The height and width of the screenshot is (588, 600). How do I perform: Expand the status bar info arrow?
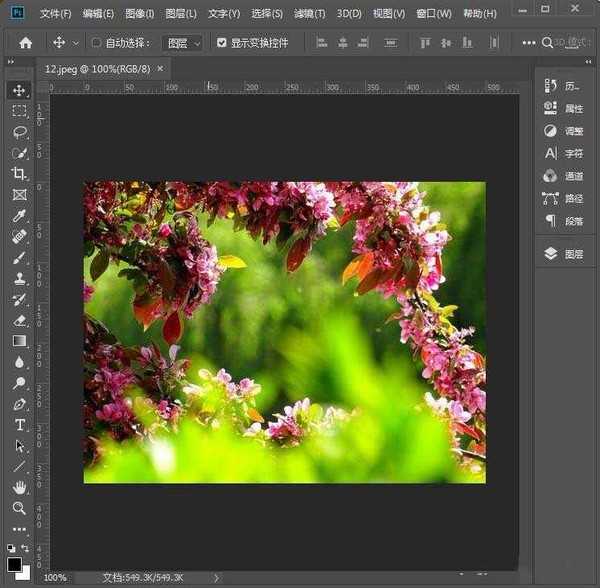click(217, 578)
